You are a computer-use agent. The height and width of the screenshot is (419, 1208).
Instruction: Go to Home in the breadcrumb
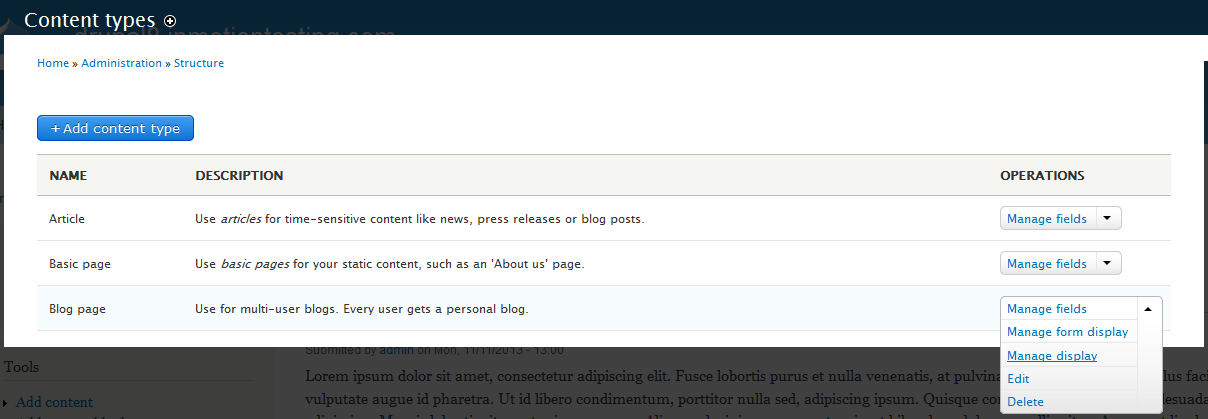pos(53,63)
